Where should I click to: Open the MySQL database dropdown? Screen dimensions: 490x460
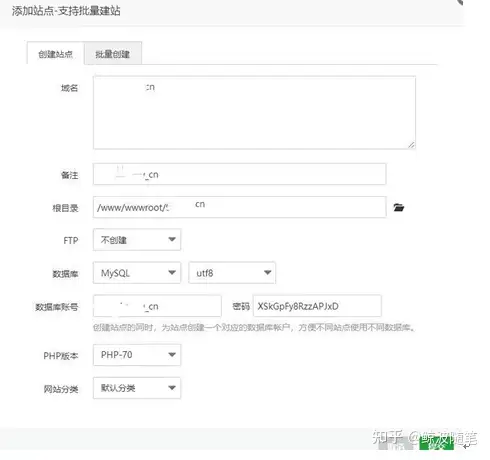(137, 273)
